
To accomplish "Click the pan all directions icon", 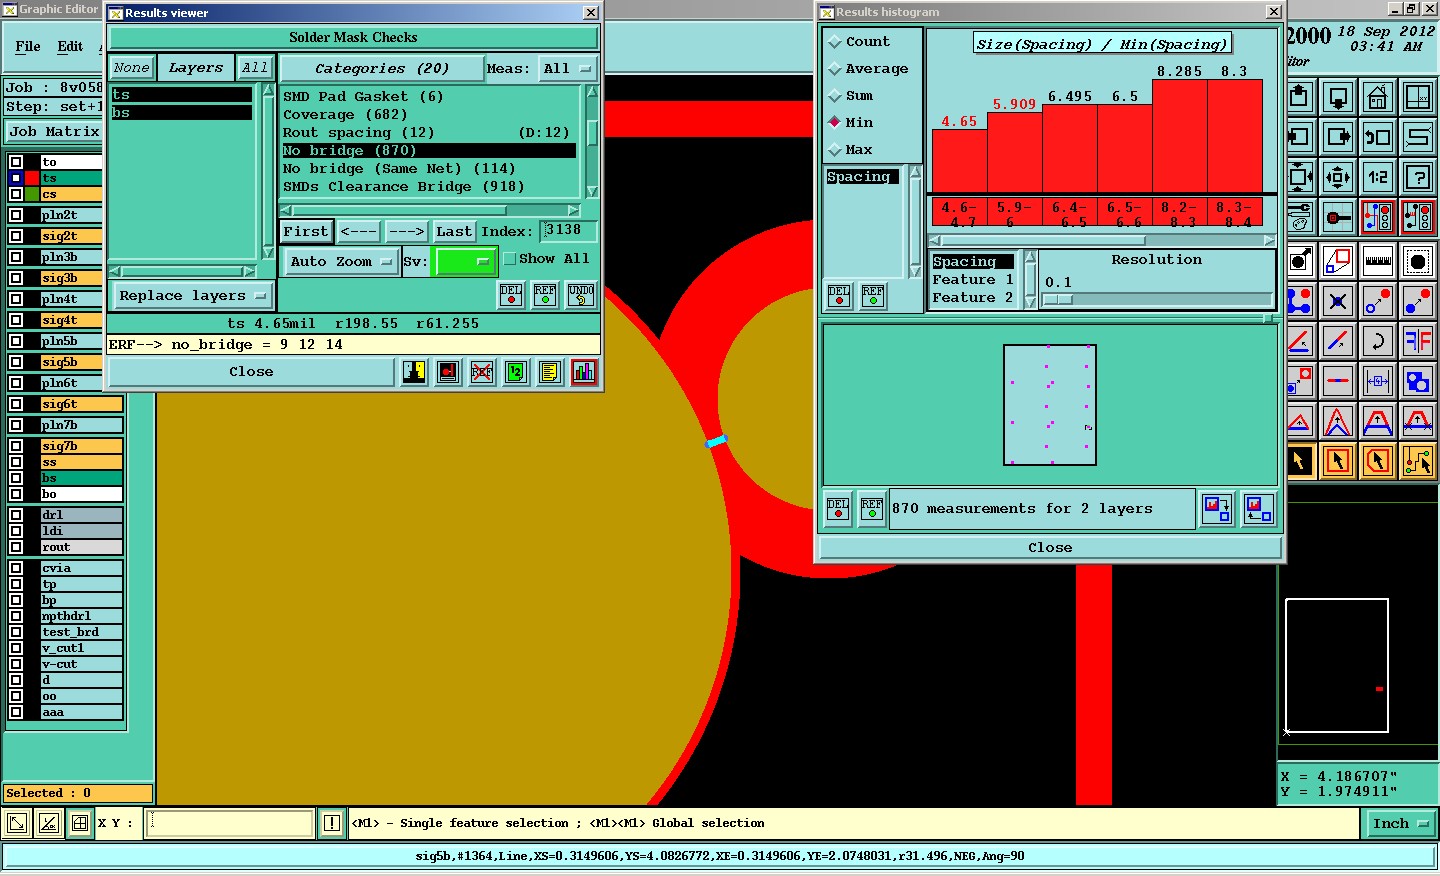I will click(1338, 177).
